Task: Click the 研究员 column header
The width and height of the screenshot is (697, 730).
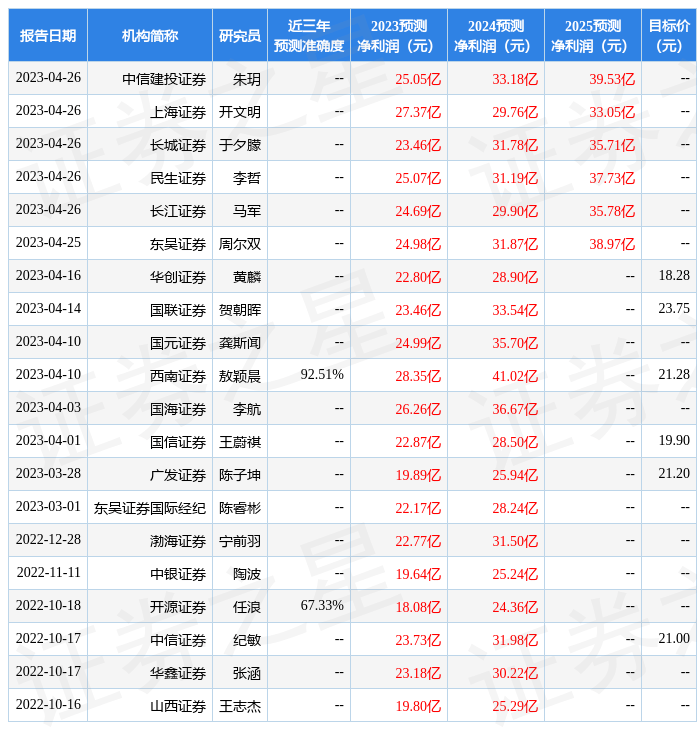Action: click(x=240, y=35)
